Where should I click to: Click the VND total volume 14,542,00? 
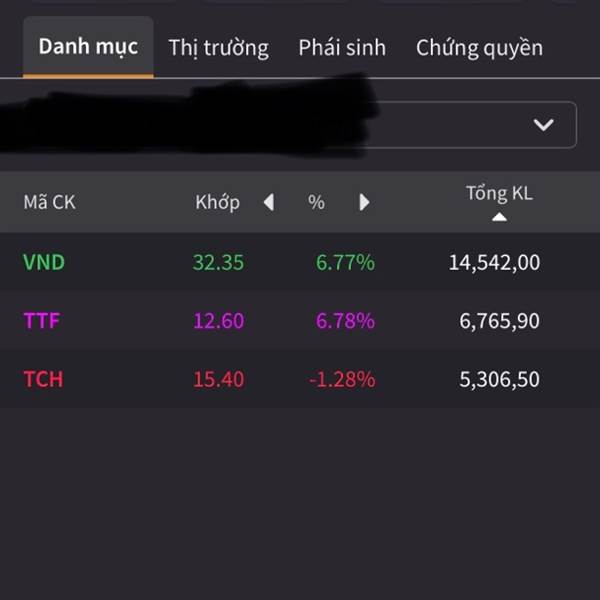(494, 263)
